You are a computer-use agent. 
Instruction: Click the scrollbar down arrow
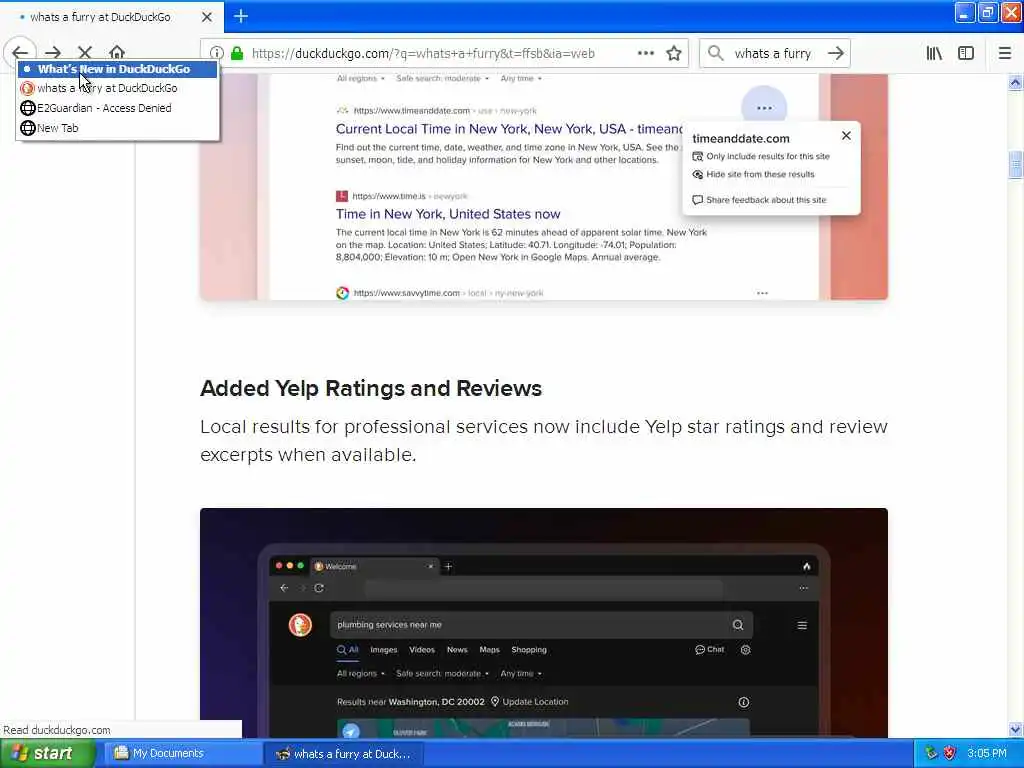1016,729
